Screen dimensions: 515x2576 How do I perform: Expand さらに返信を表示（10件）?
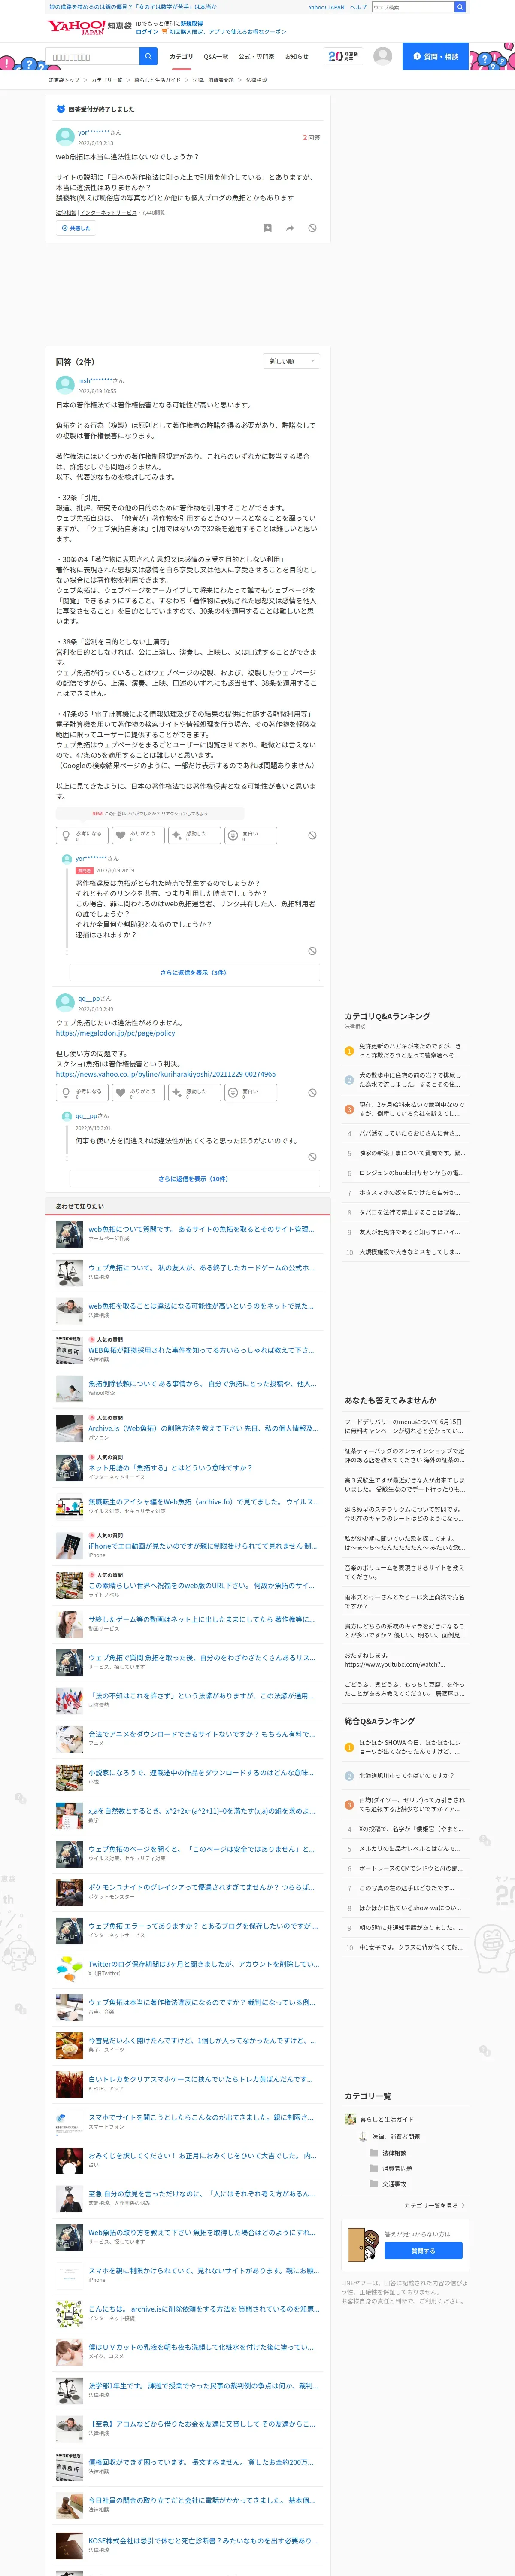pyautogui.click(x=194, y=1178)
